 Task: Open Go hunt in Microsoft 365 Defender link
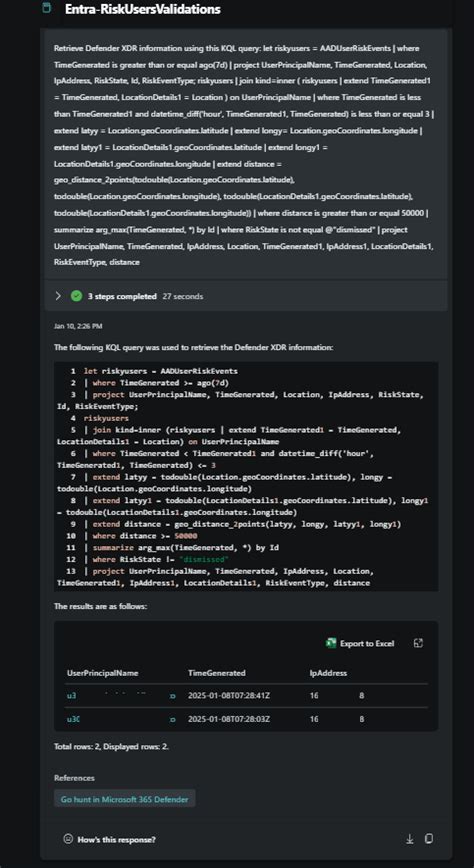click(125, 799)
